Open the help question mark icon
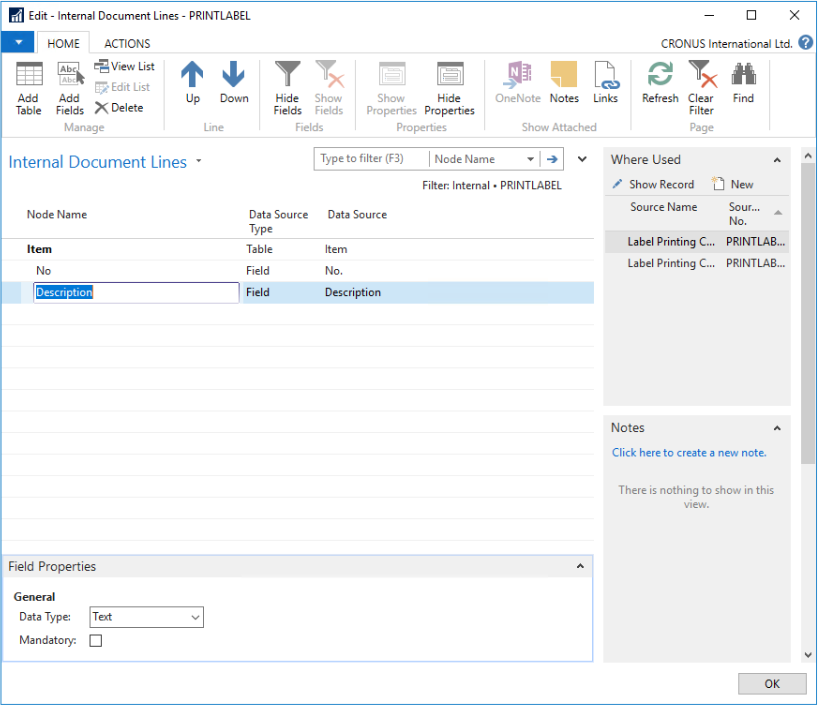The height and width of the screenshot is (707, 819). click(806, 42)
